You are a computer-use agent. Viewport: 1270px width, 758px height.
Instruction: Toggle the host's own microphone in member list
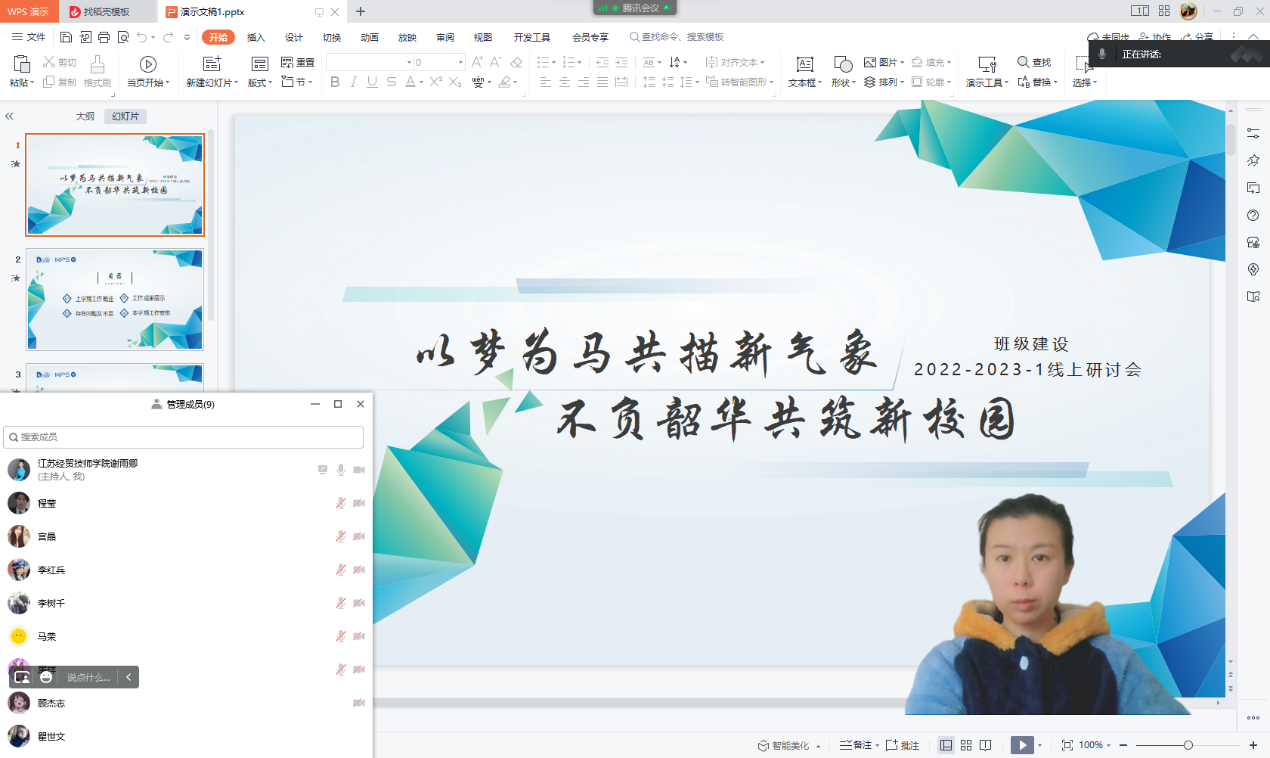[x=341, y=470]
